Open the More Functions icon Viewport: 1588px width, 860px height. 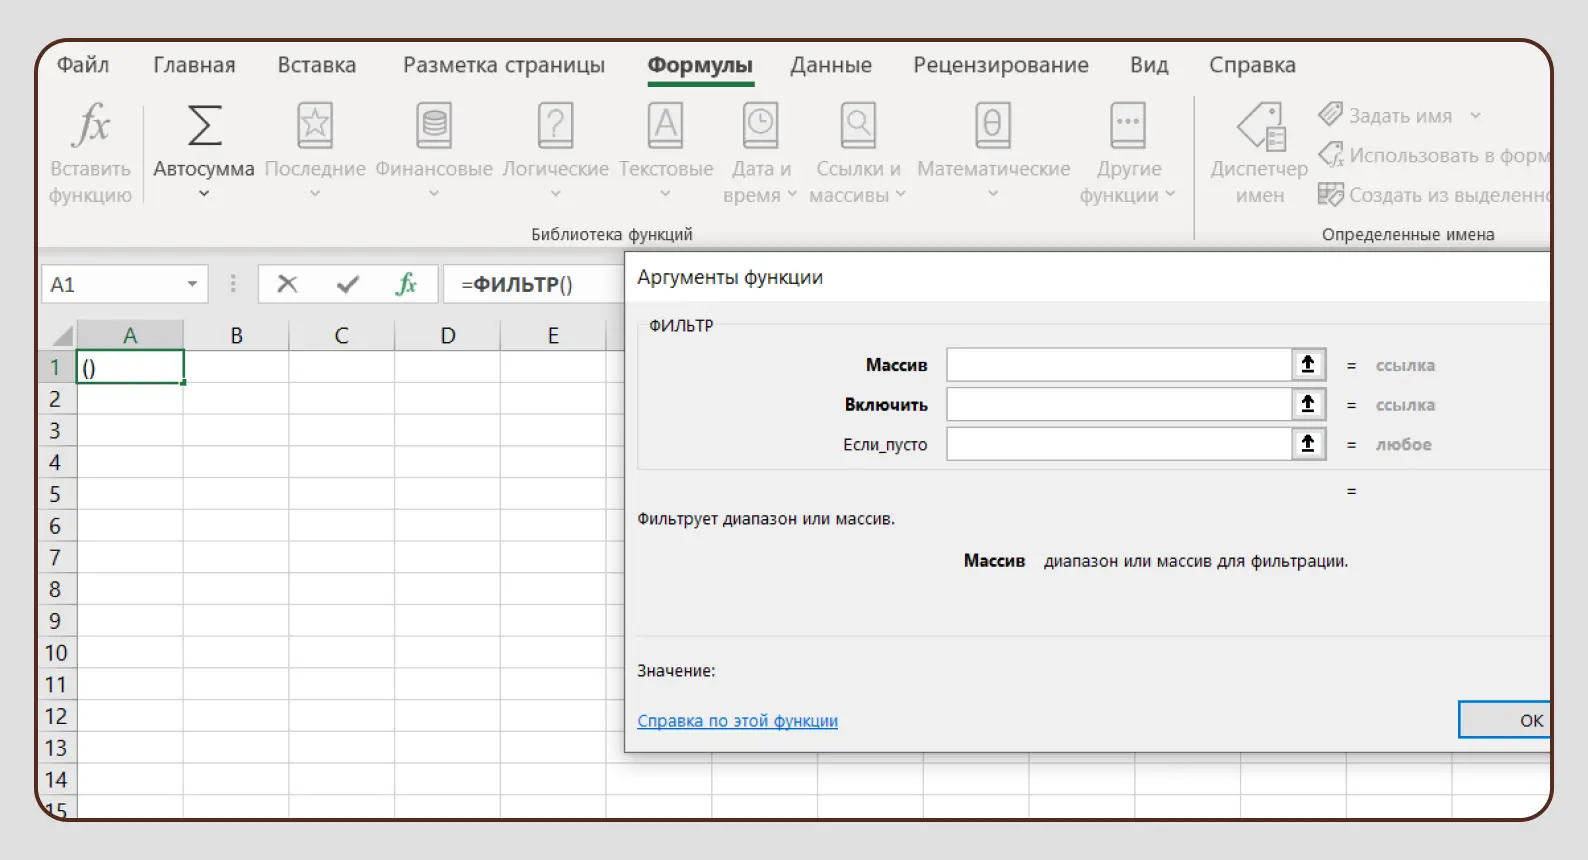tap(1128, 126)
